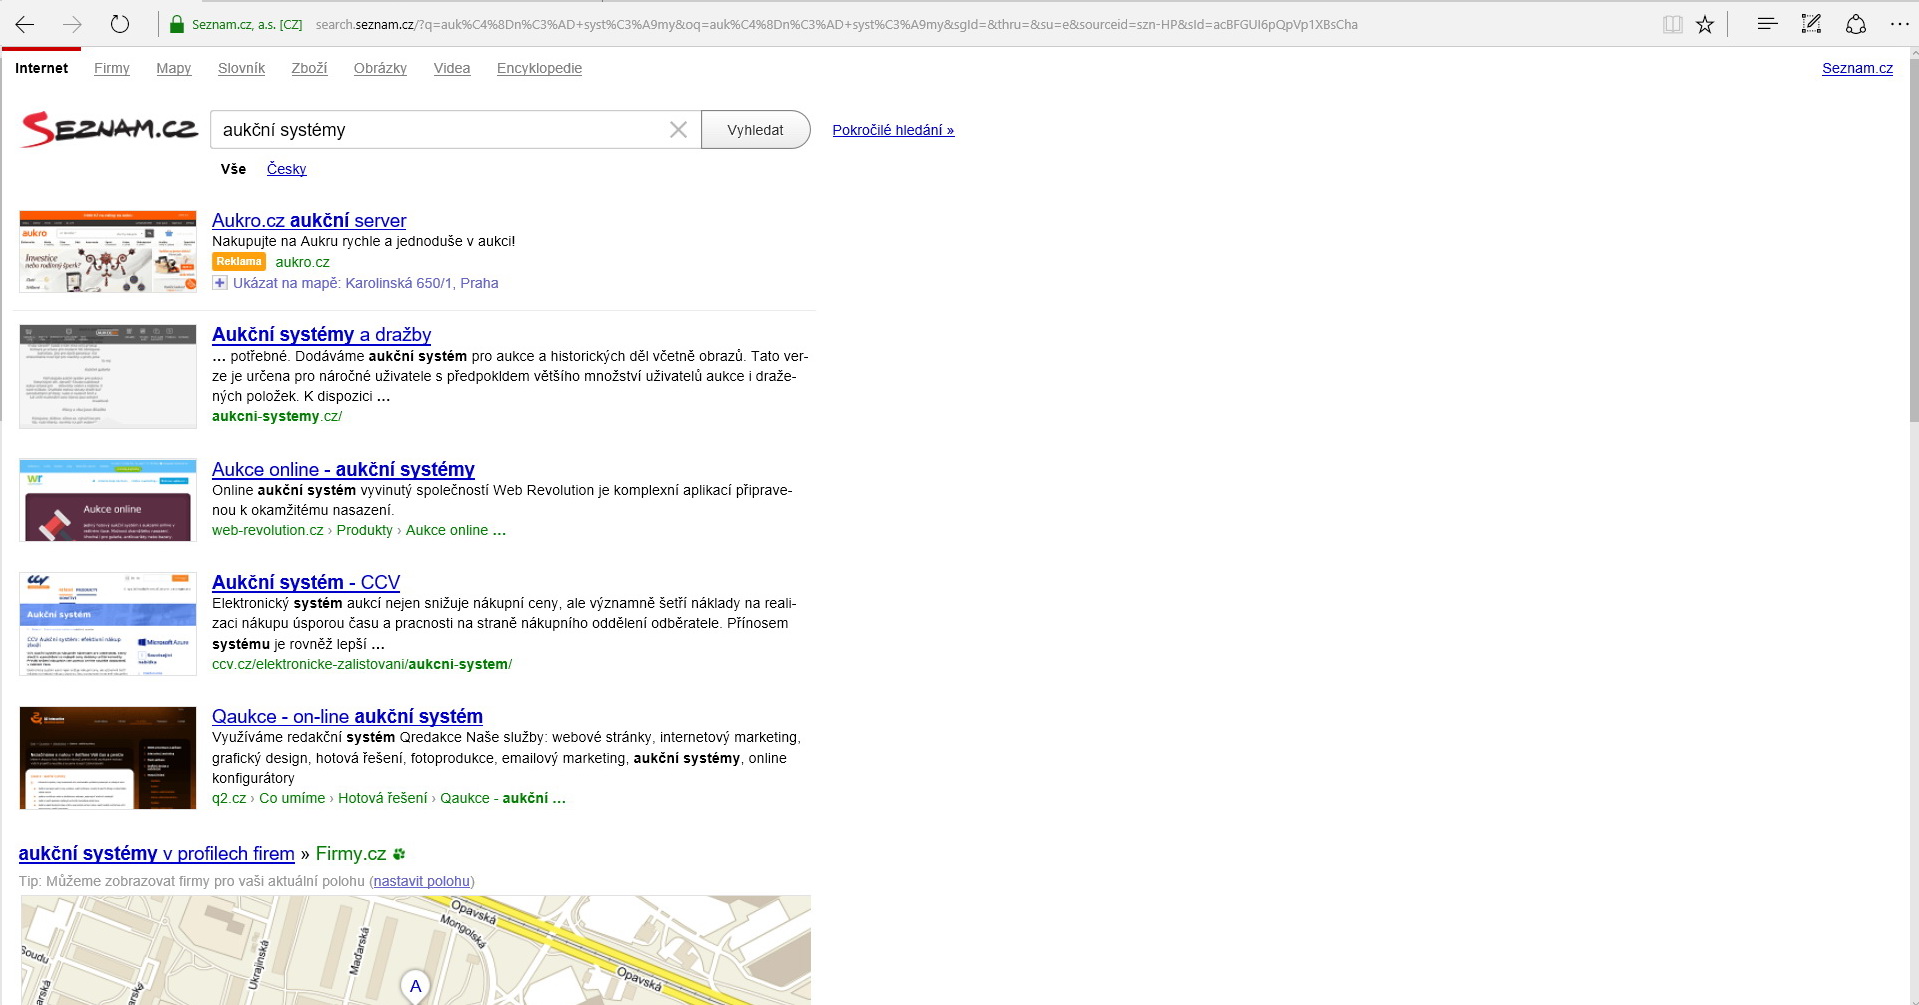Image resolution: width=1919 pixels, height=1005 pixels.
Task: Expand the plus icon beside Ukázat na mapě
Action: click(x=220, y=283)
